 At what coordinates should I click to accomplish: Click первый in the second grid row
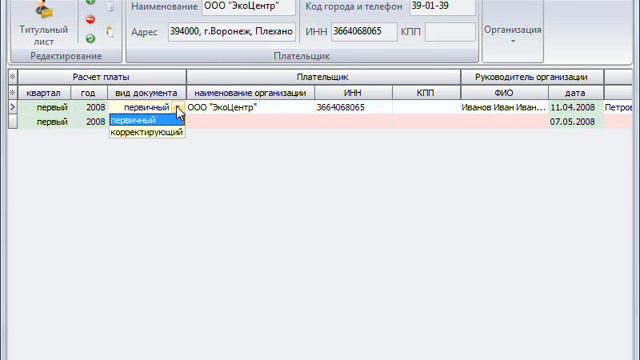pos(44,122)
